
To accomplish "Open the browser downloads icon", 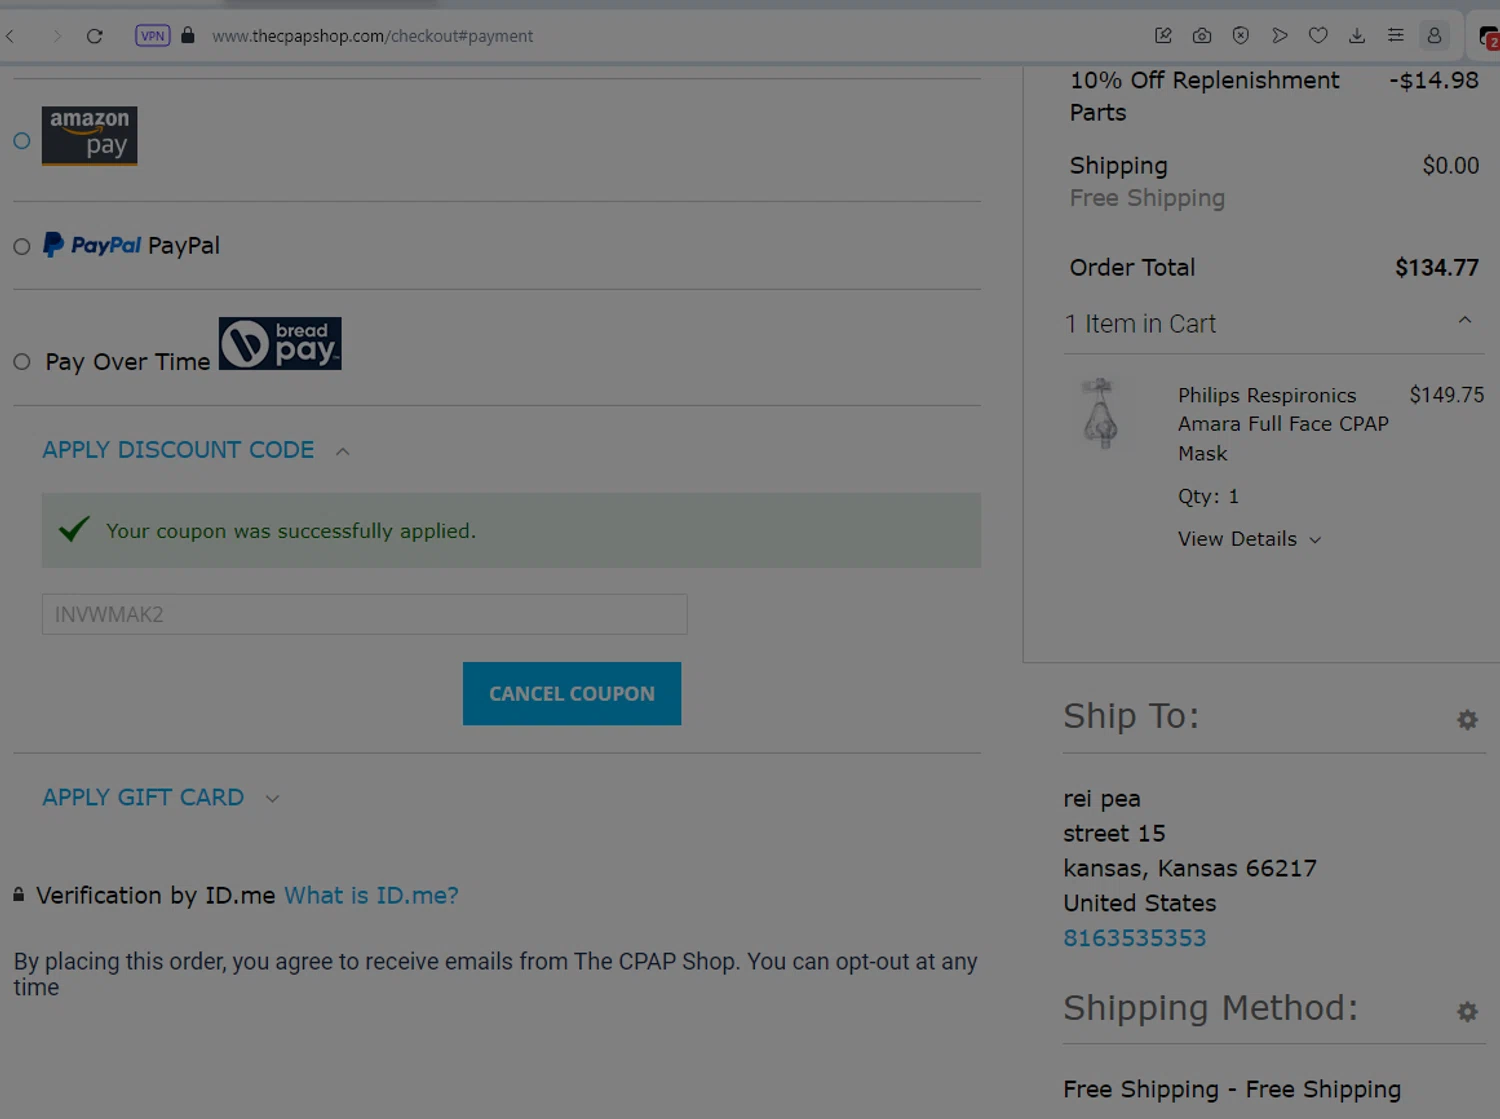I will point(1357,36).
